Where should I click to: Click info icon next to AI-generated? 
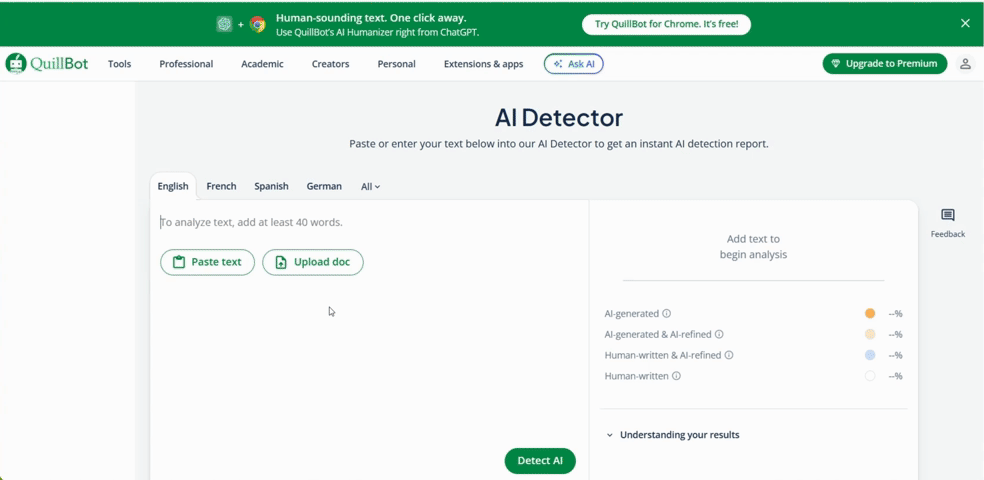click(666, 313)
